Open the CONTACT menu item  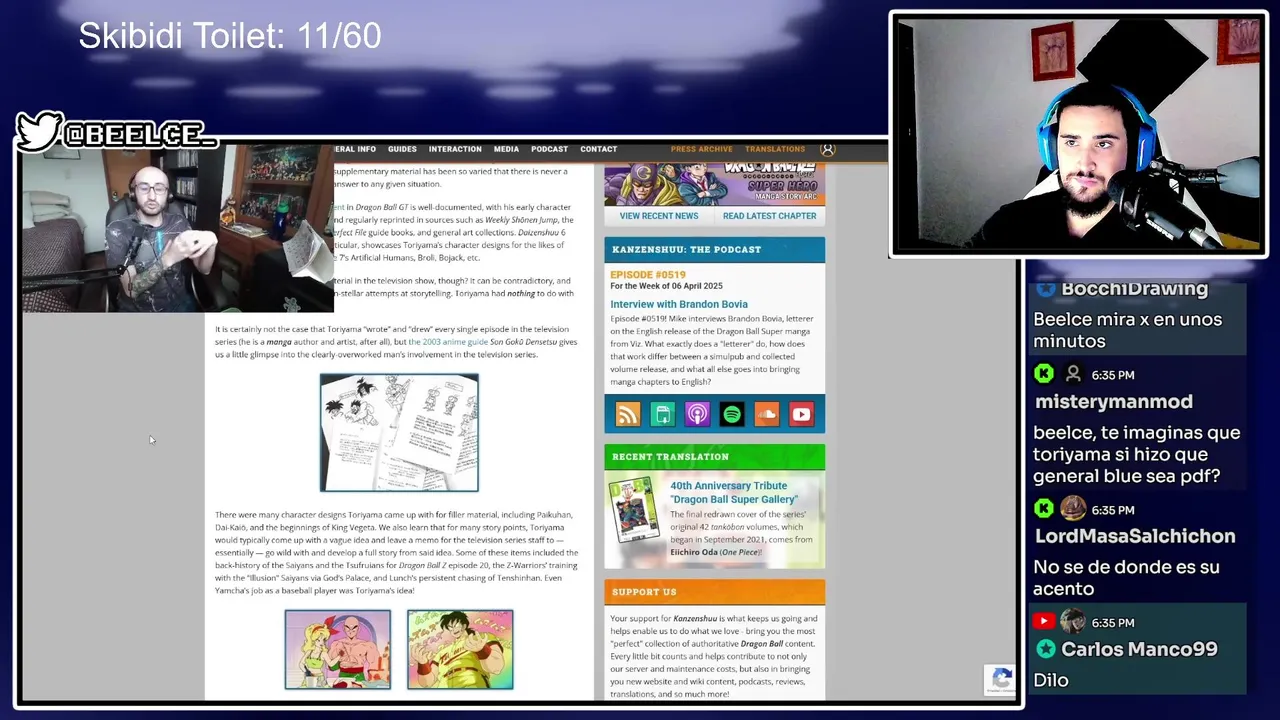pyautogui.click(x=598, y=149)
